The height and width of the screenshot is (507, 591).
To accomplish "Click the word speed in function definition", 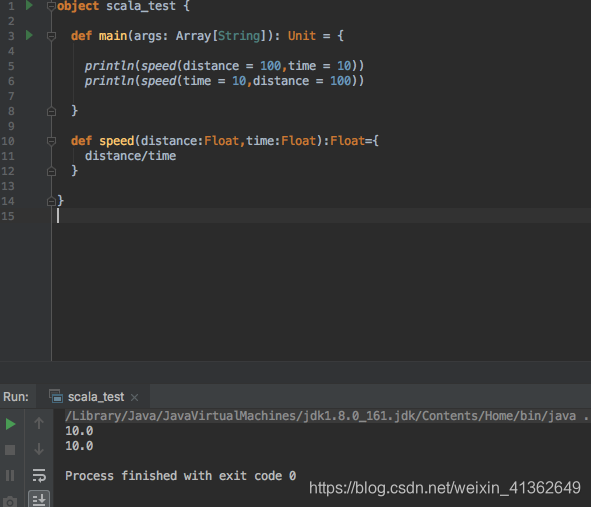I will pos(116,141).
